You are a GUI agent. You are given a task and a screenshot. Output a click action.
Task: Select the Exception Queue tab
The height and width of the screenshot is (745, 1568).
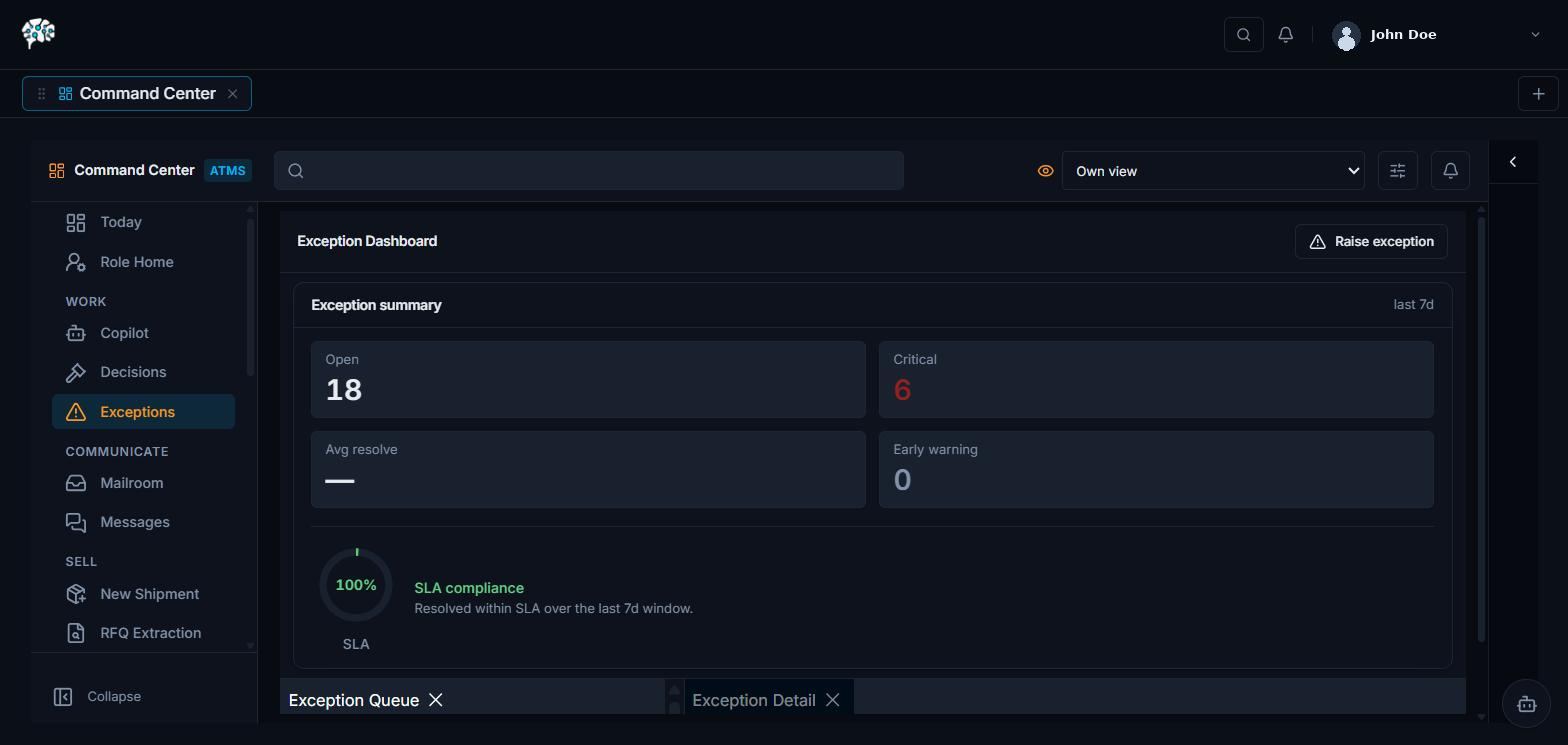[354, 700]
